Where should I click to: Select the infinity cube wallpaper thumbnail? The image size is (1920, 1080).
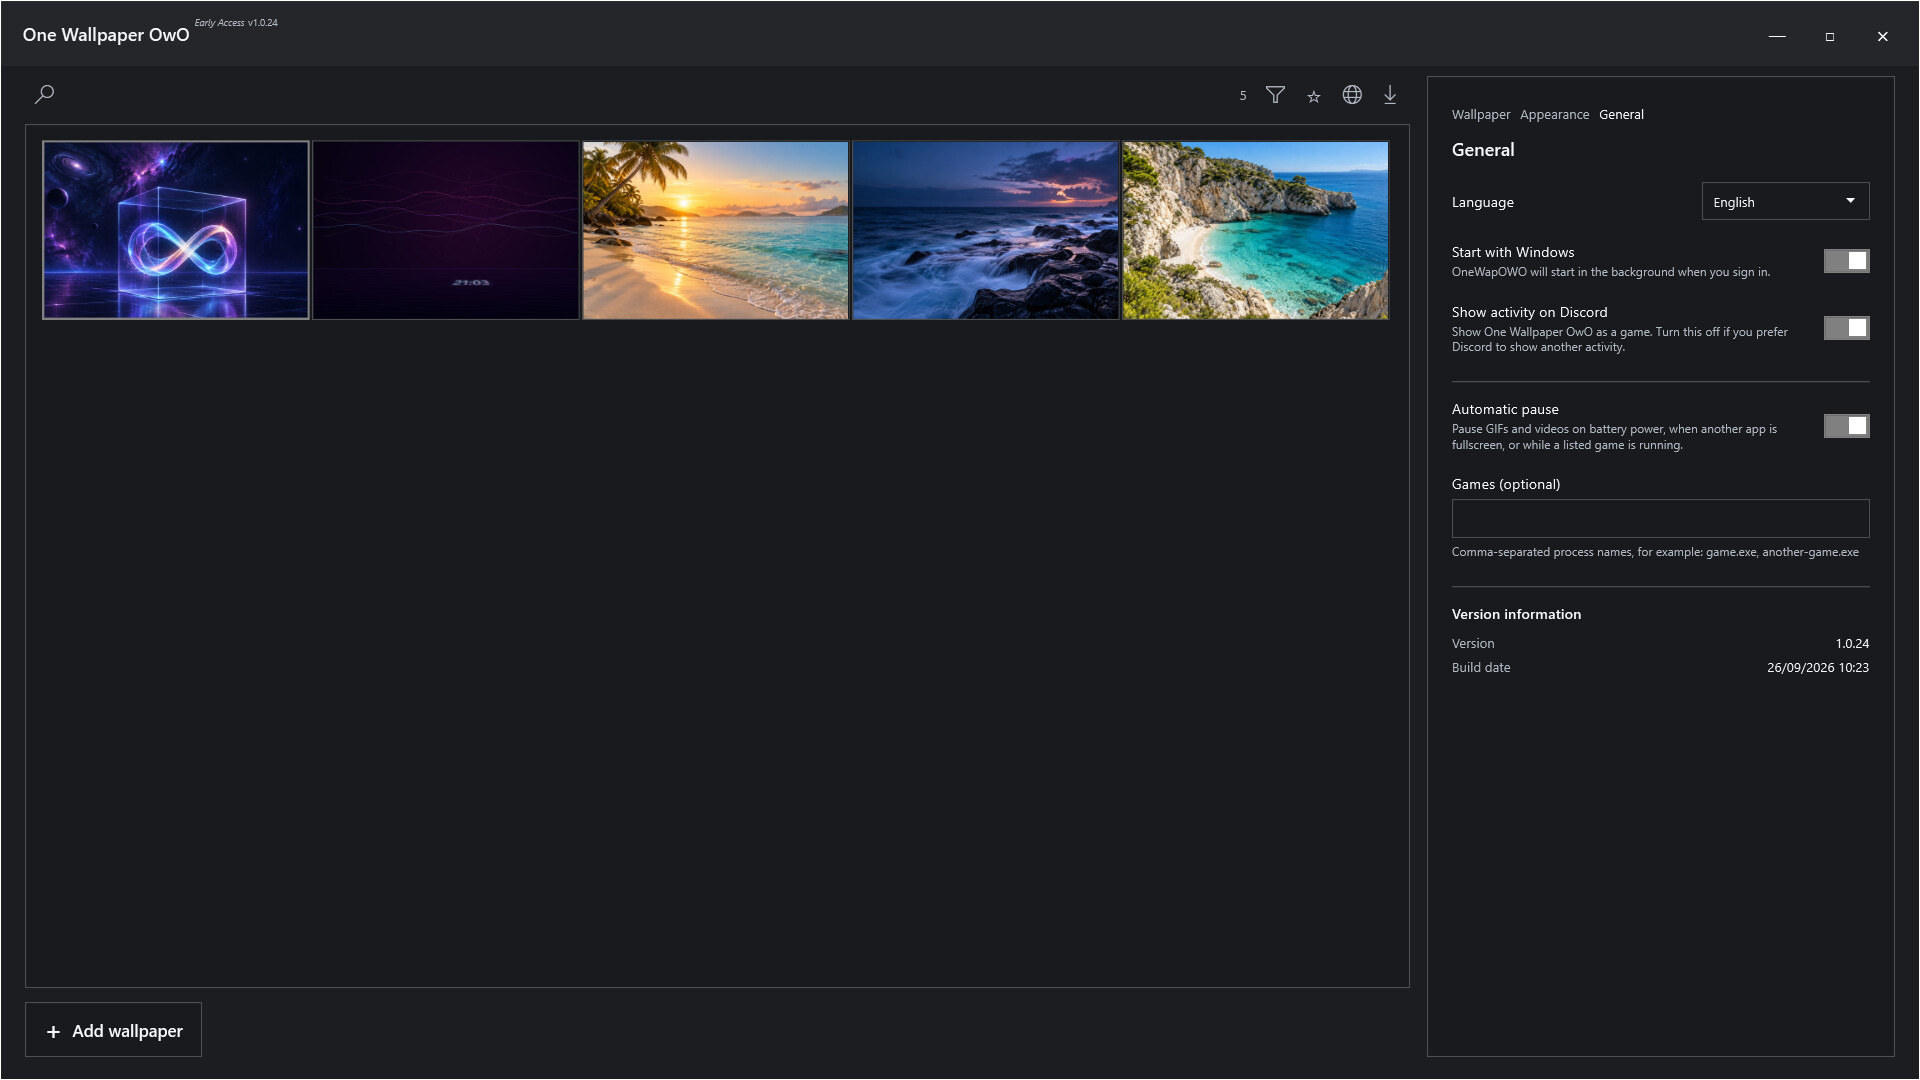click(176, 230)
